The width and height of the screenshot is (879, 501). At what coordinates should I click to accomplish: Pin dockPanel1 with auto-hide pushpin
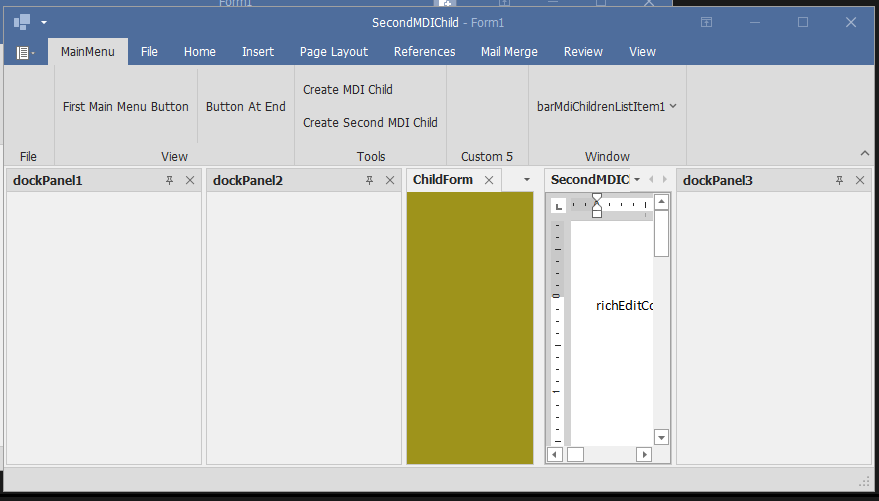pos(169,180)
